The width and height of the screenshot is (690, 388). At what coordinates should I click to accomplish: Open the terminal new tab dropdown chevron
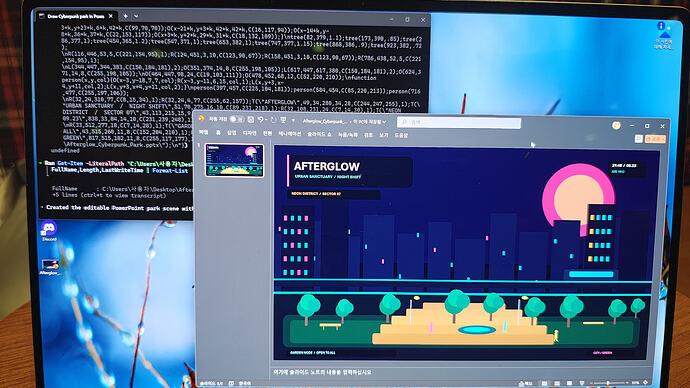point(136,16)
